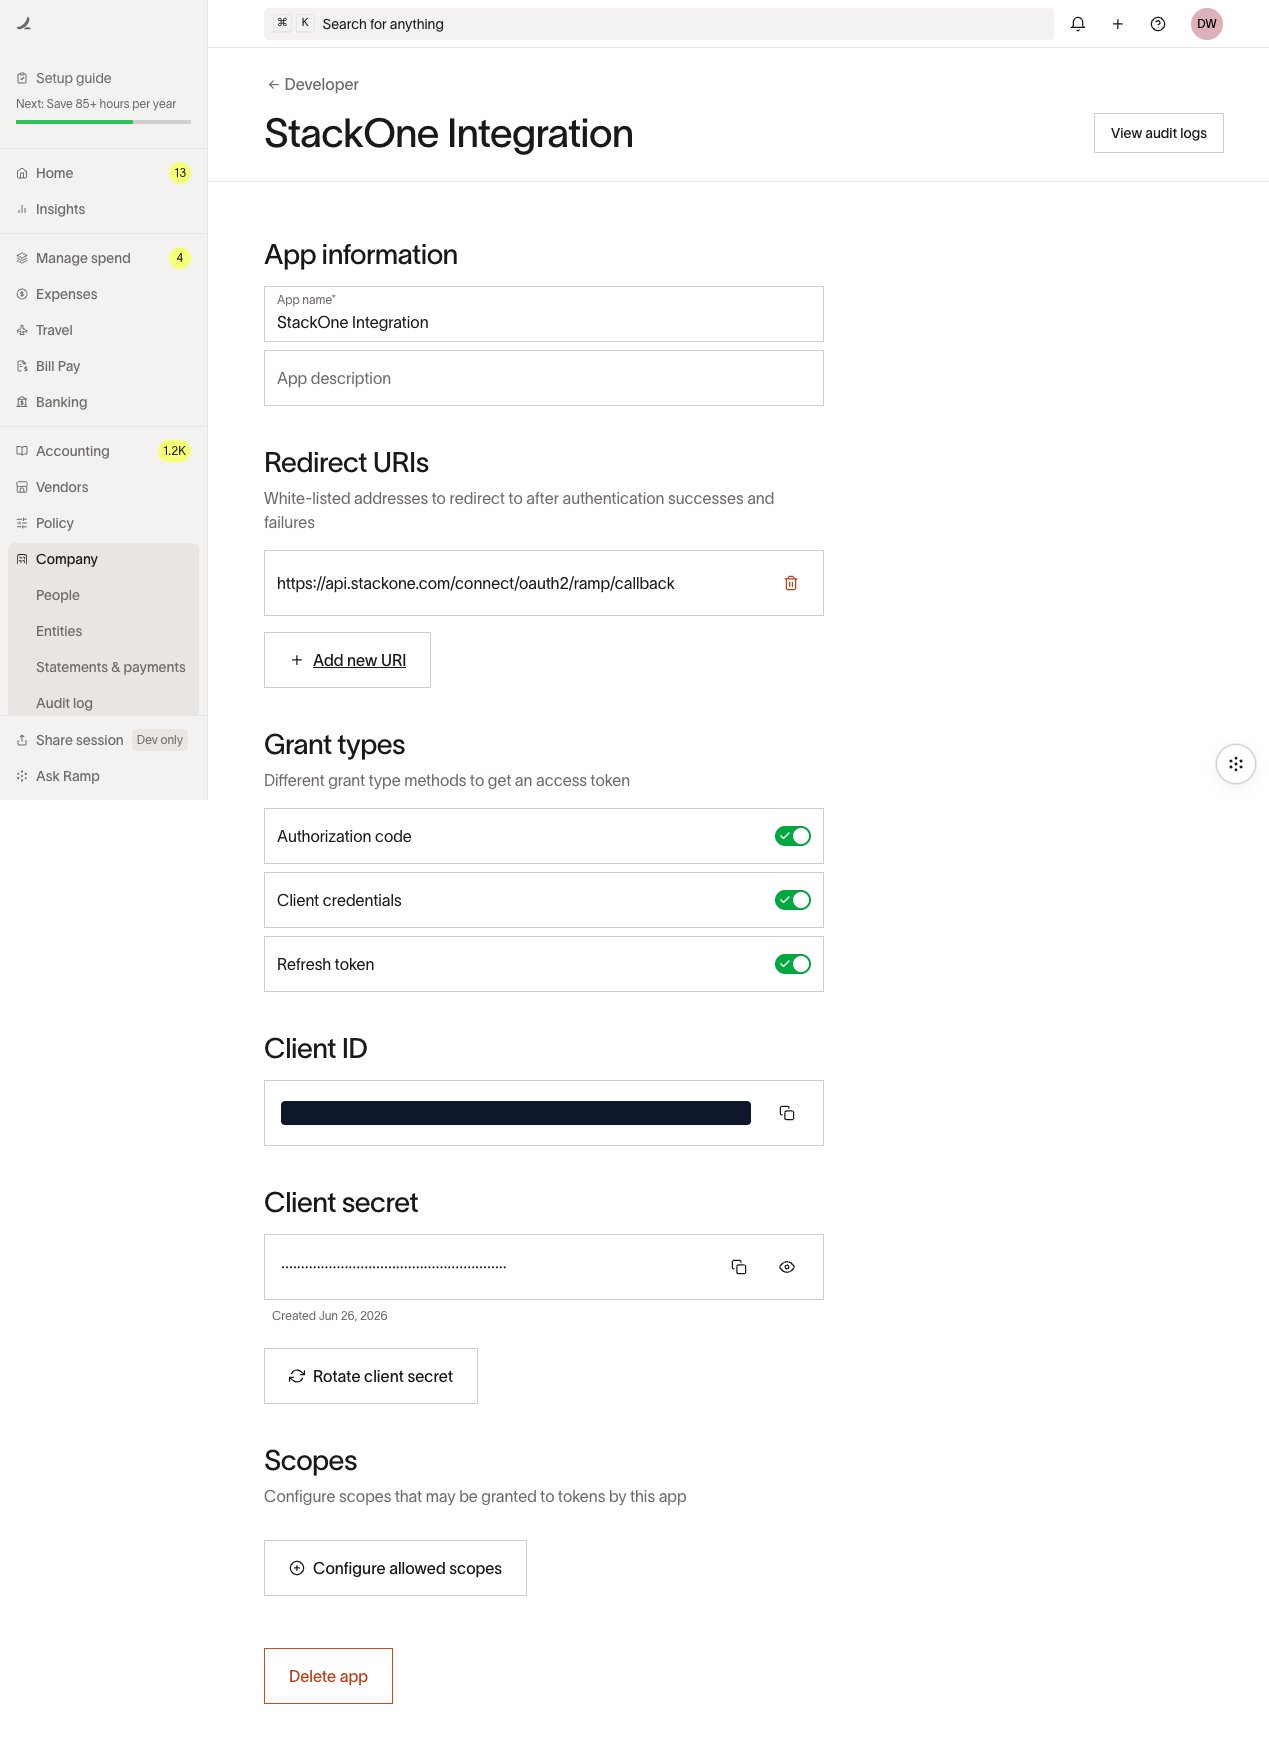1269x1760 pixels.
Task: Click the Manage spend layers icon
Action: [22, 258]
